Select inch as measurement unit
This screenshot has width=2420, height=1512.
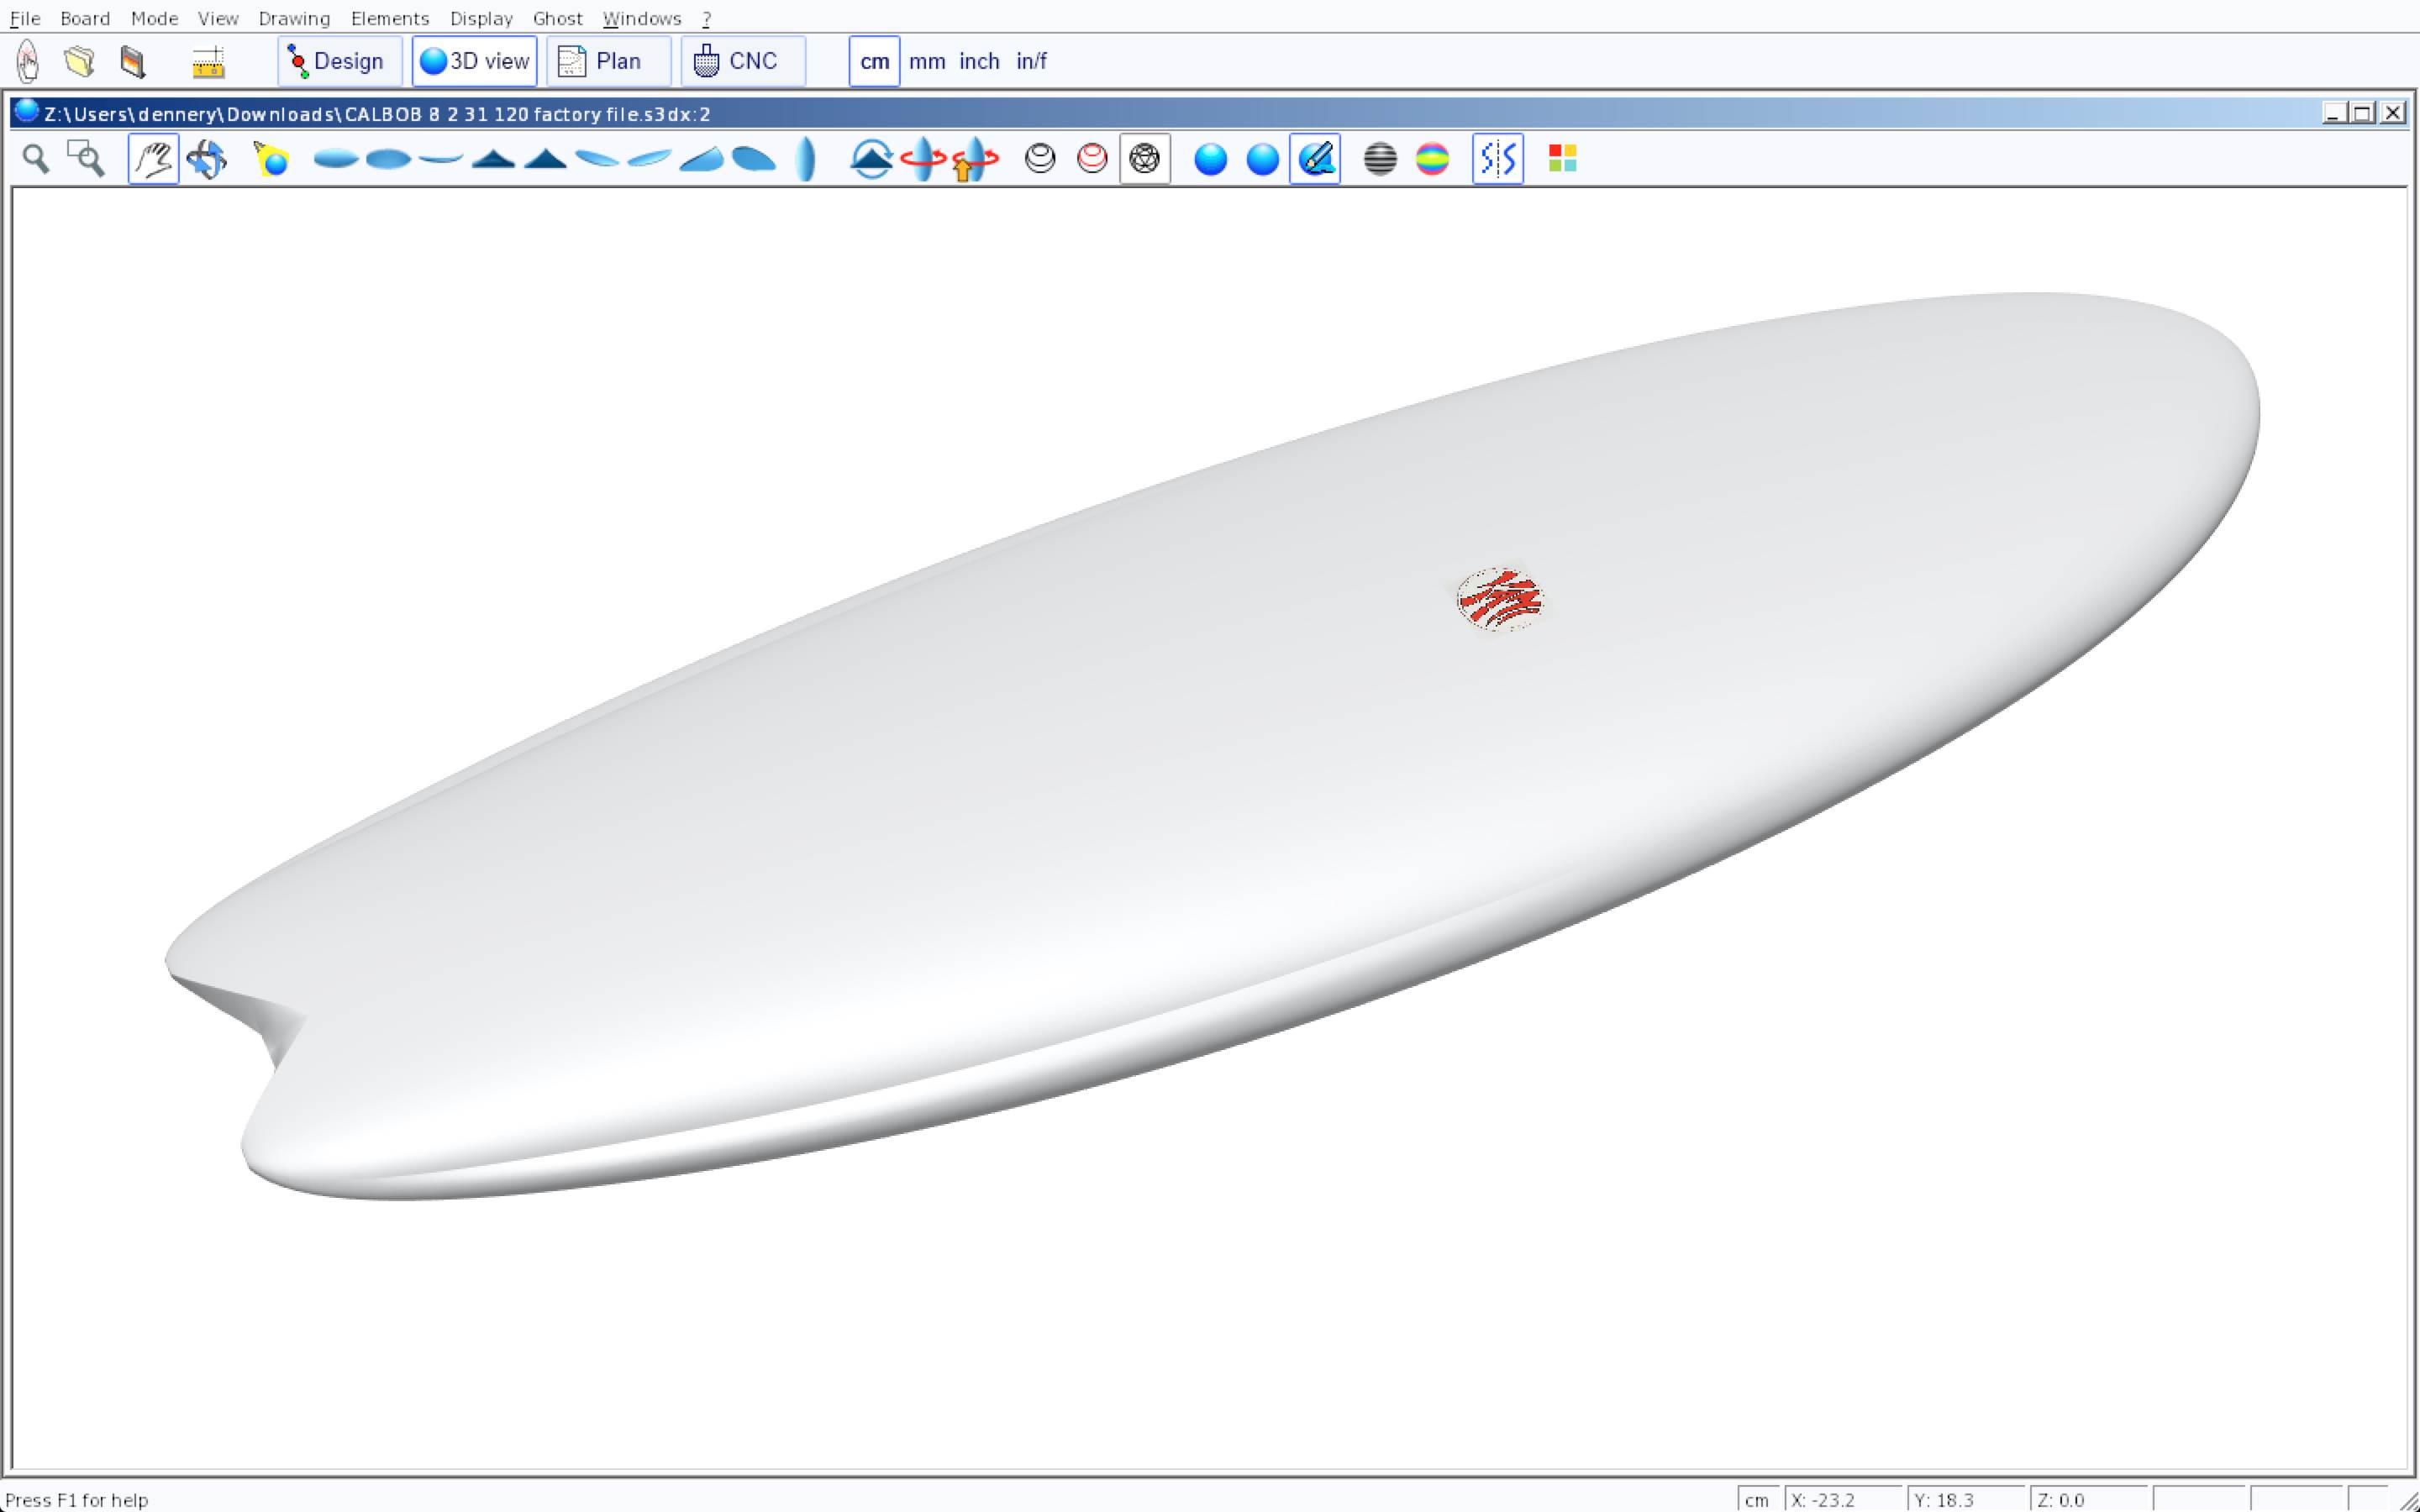tap(978, 61)
